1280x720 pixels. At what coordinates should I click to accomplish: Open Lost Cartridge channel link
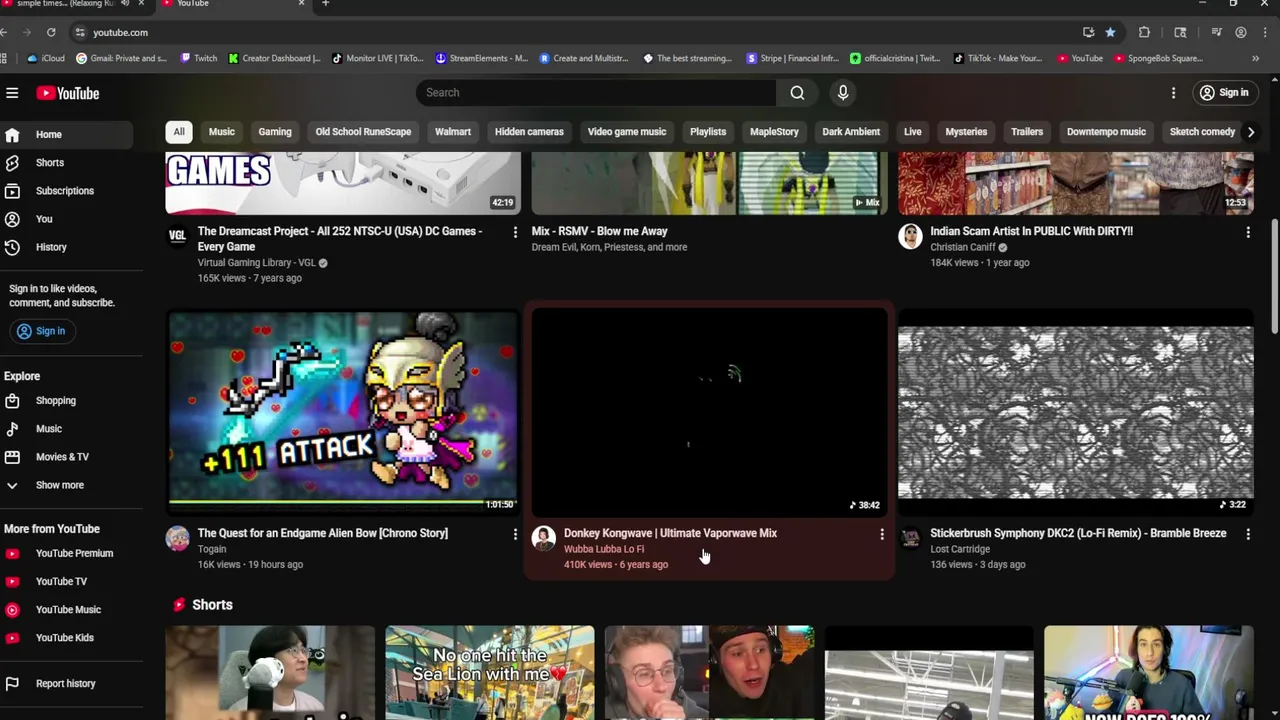[x=960, y=549]
